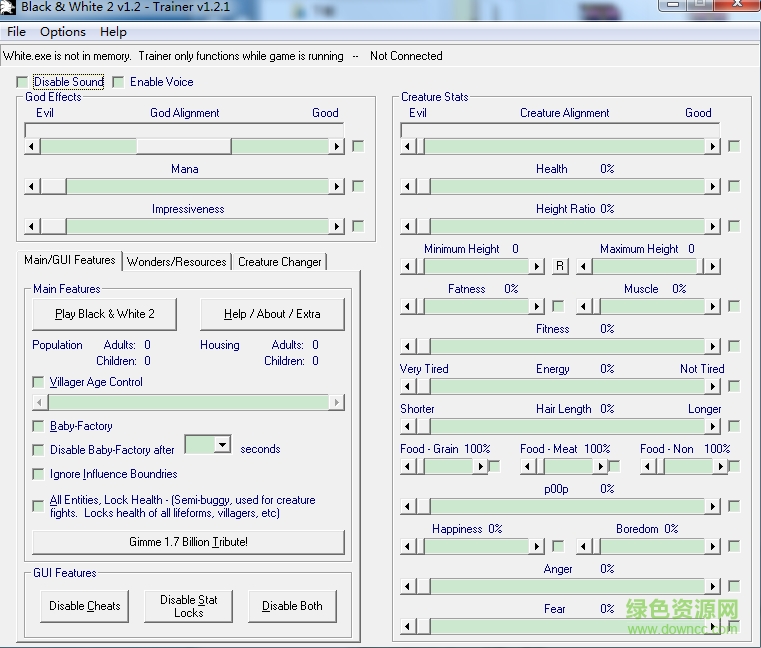Click the Fitness slider left arrow
761x648 pixels.
(408, 346)
